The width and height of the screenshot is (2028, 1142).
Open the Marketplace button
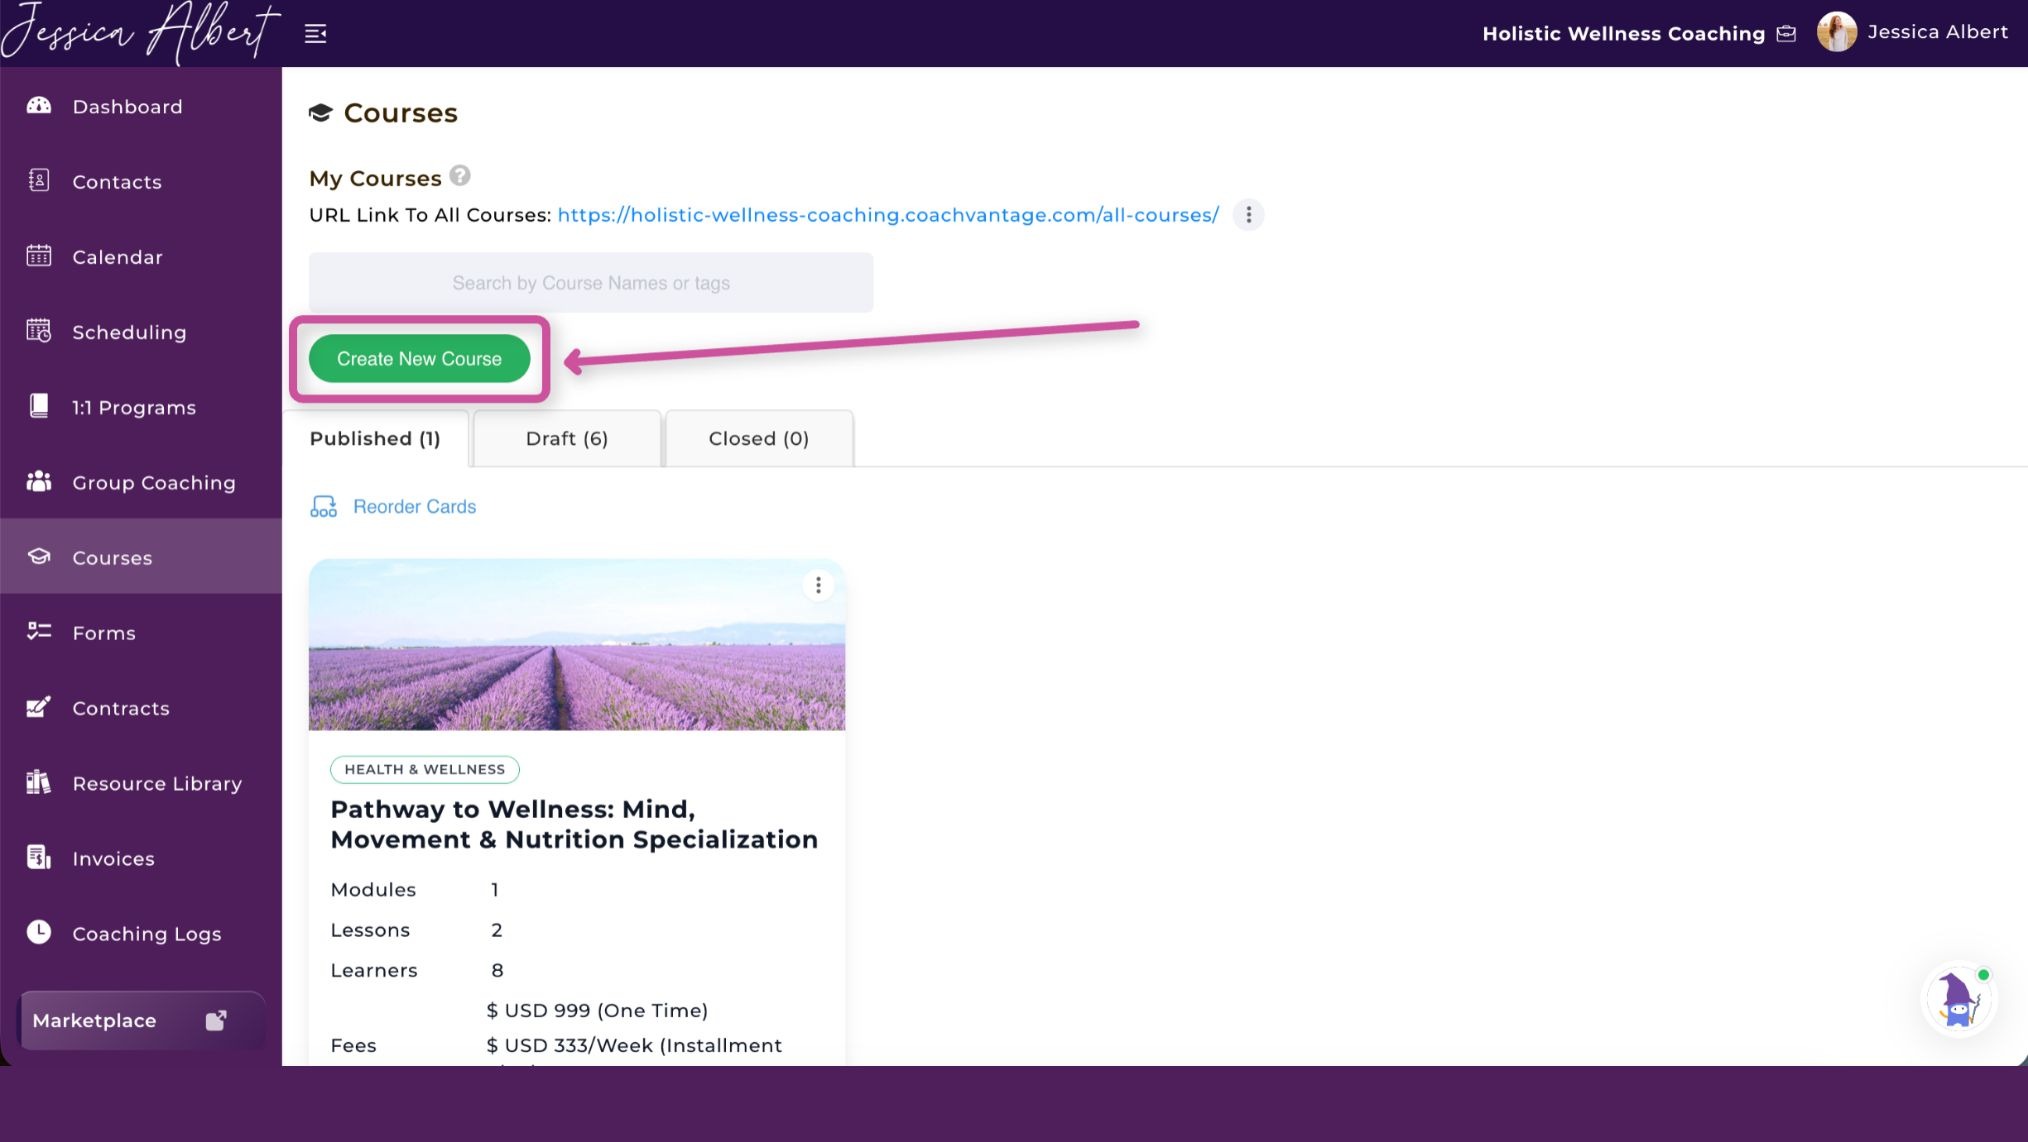pyautogui.click(x=141, y=1020)
